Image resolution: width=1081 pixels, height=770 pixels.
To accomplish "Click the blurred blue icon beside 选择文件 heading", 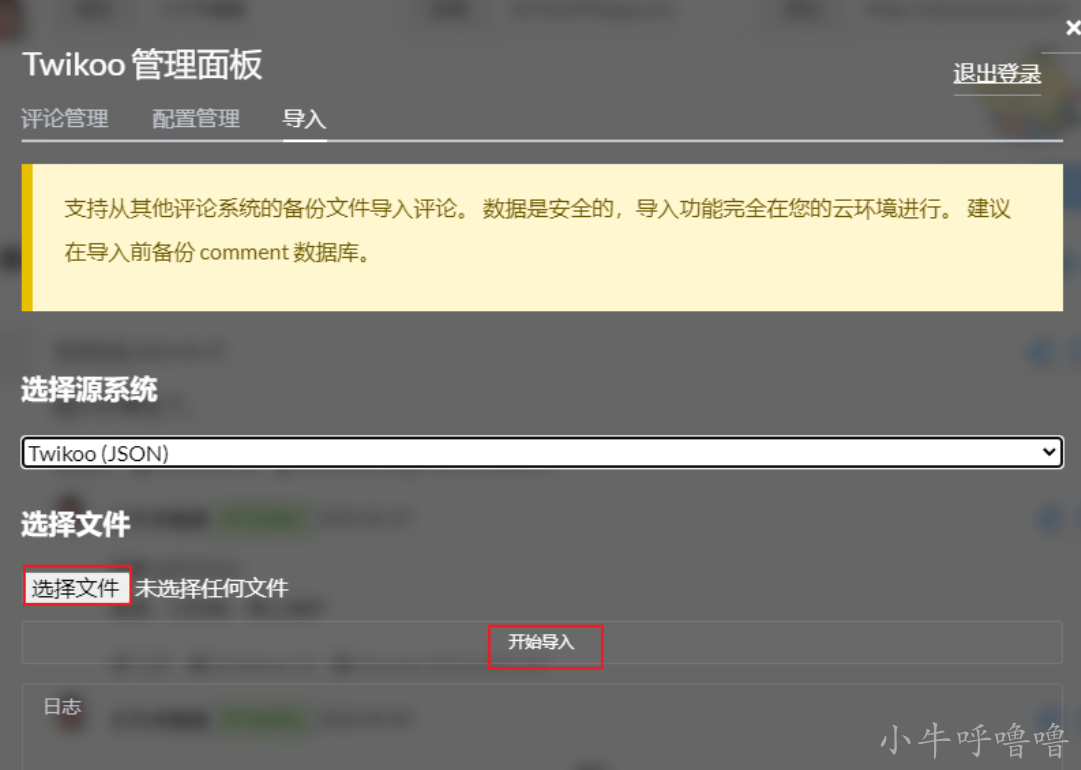I will pyautogui.click(x=1051, y=518).
